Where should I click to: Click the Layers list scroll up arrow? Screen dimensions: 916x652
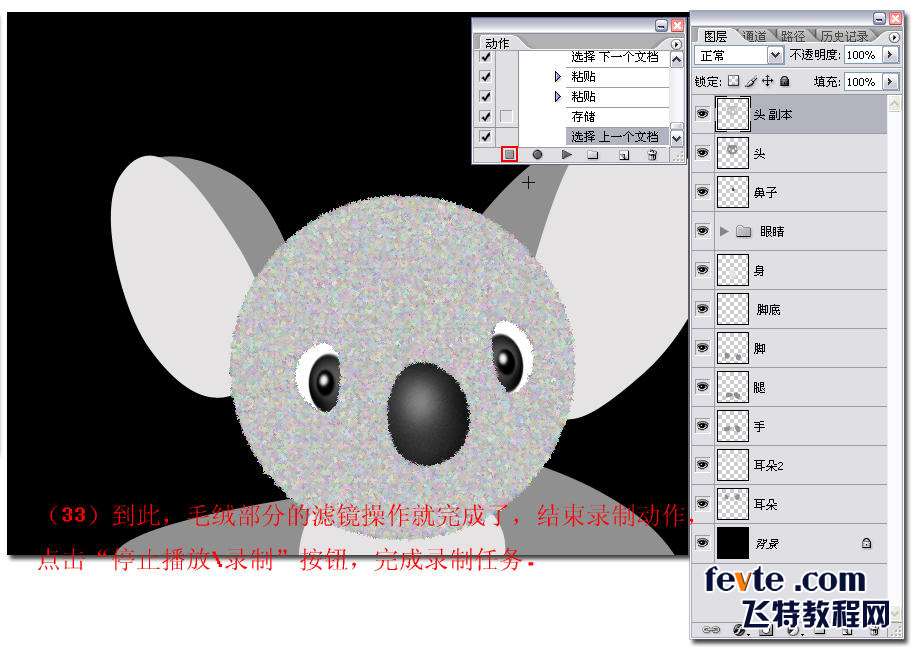click(x=894, y=104)
